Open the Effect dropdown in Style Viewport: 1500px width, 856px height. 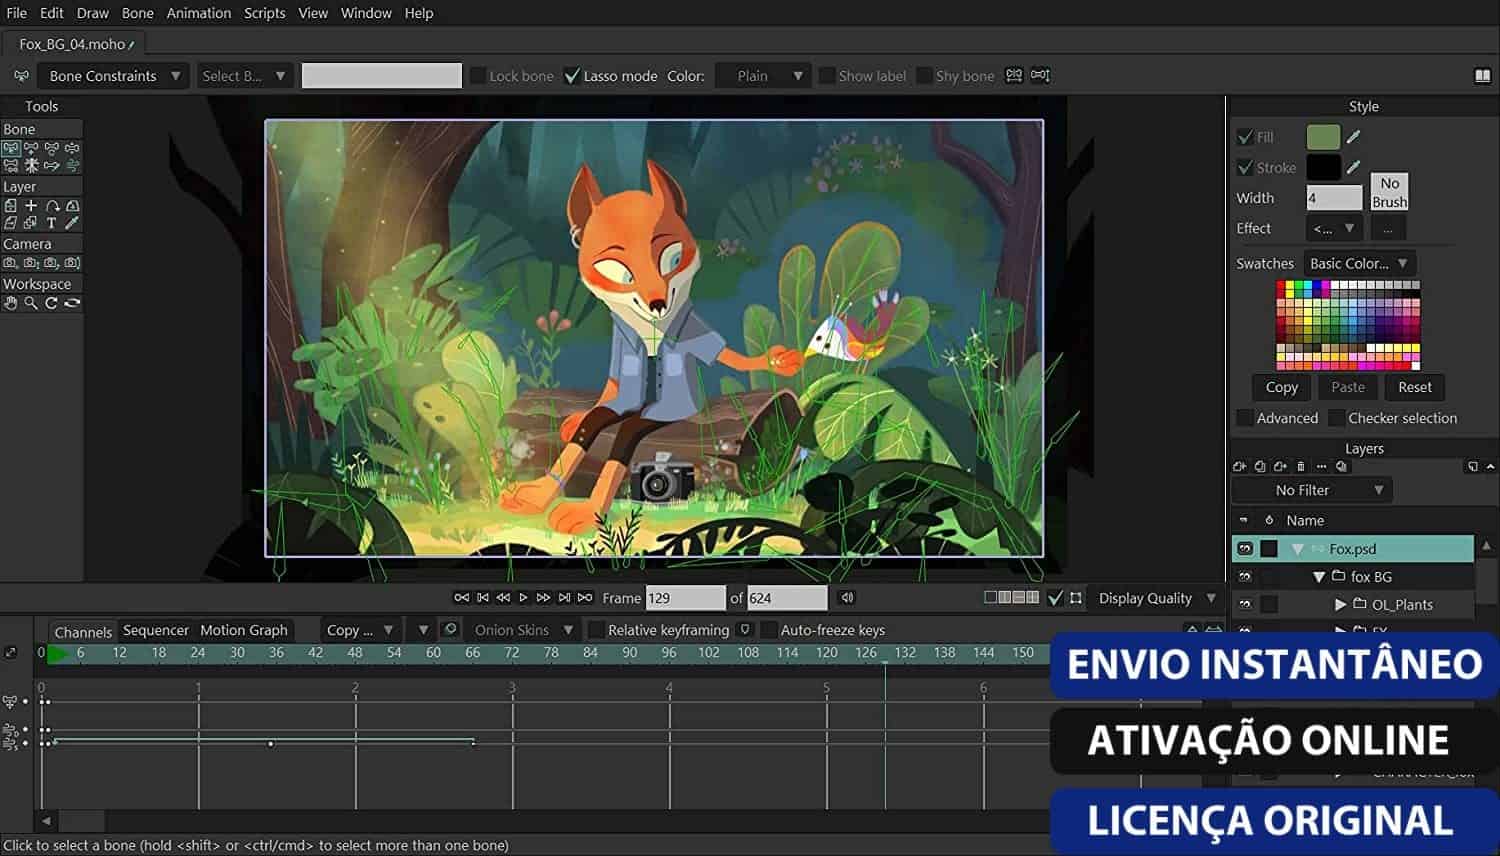[1334, 228]
